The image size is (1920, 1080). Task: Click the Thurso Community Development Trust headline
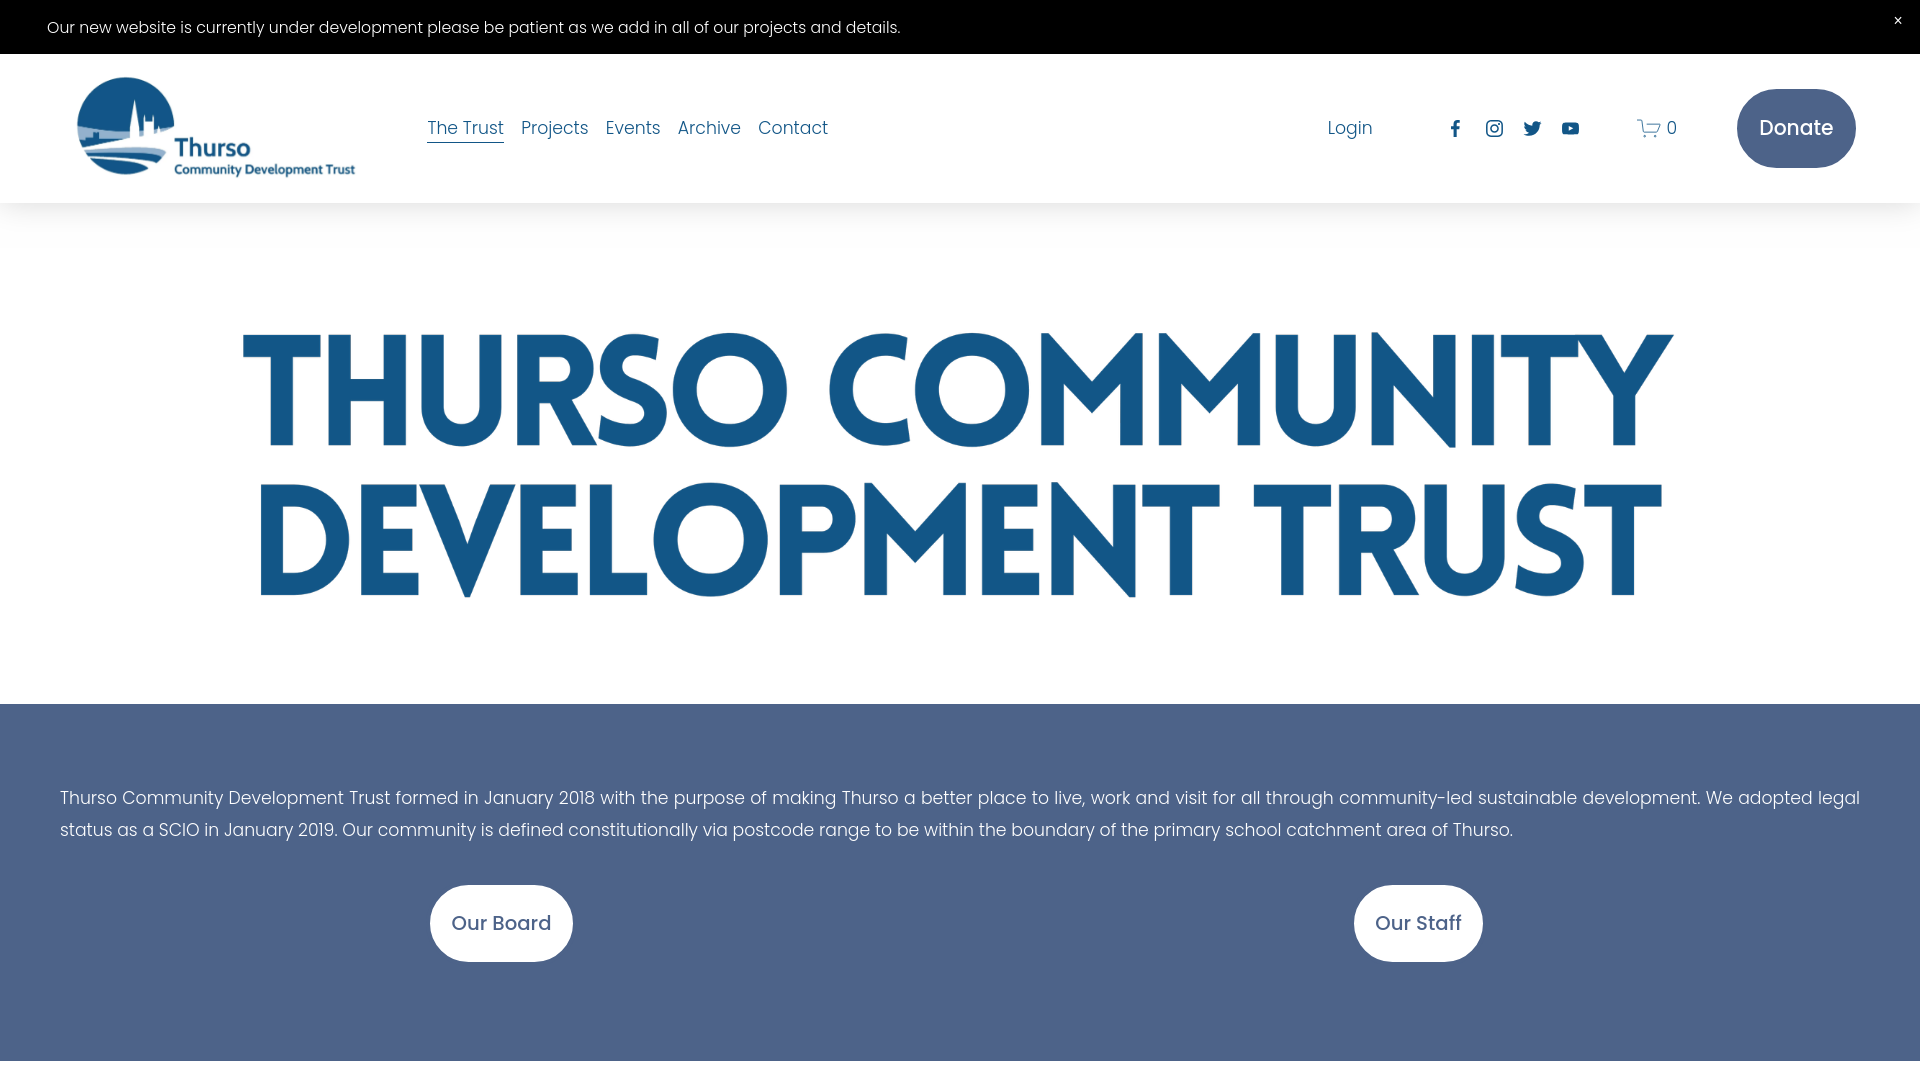pyautogui.click(x=958, y=465)
